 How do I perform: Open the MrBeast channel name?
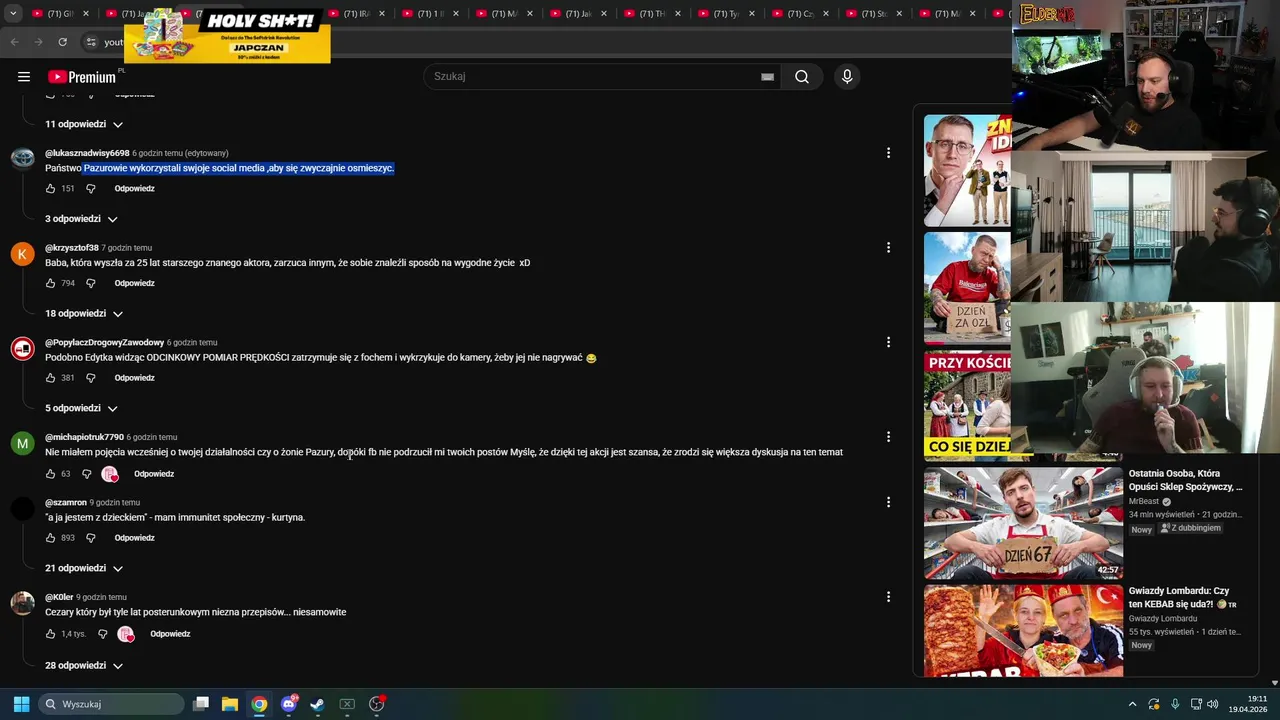pos(1144,502)
